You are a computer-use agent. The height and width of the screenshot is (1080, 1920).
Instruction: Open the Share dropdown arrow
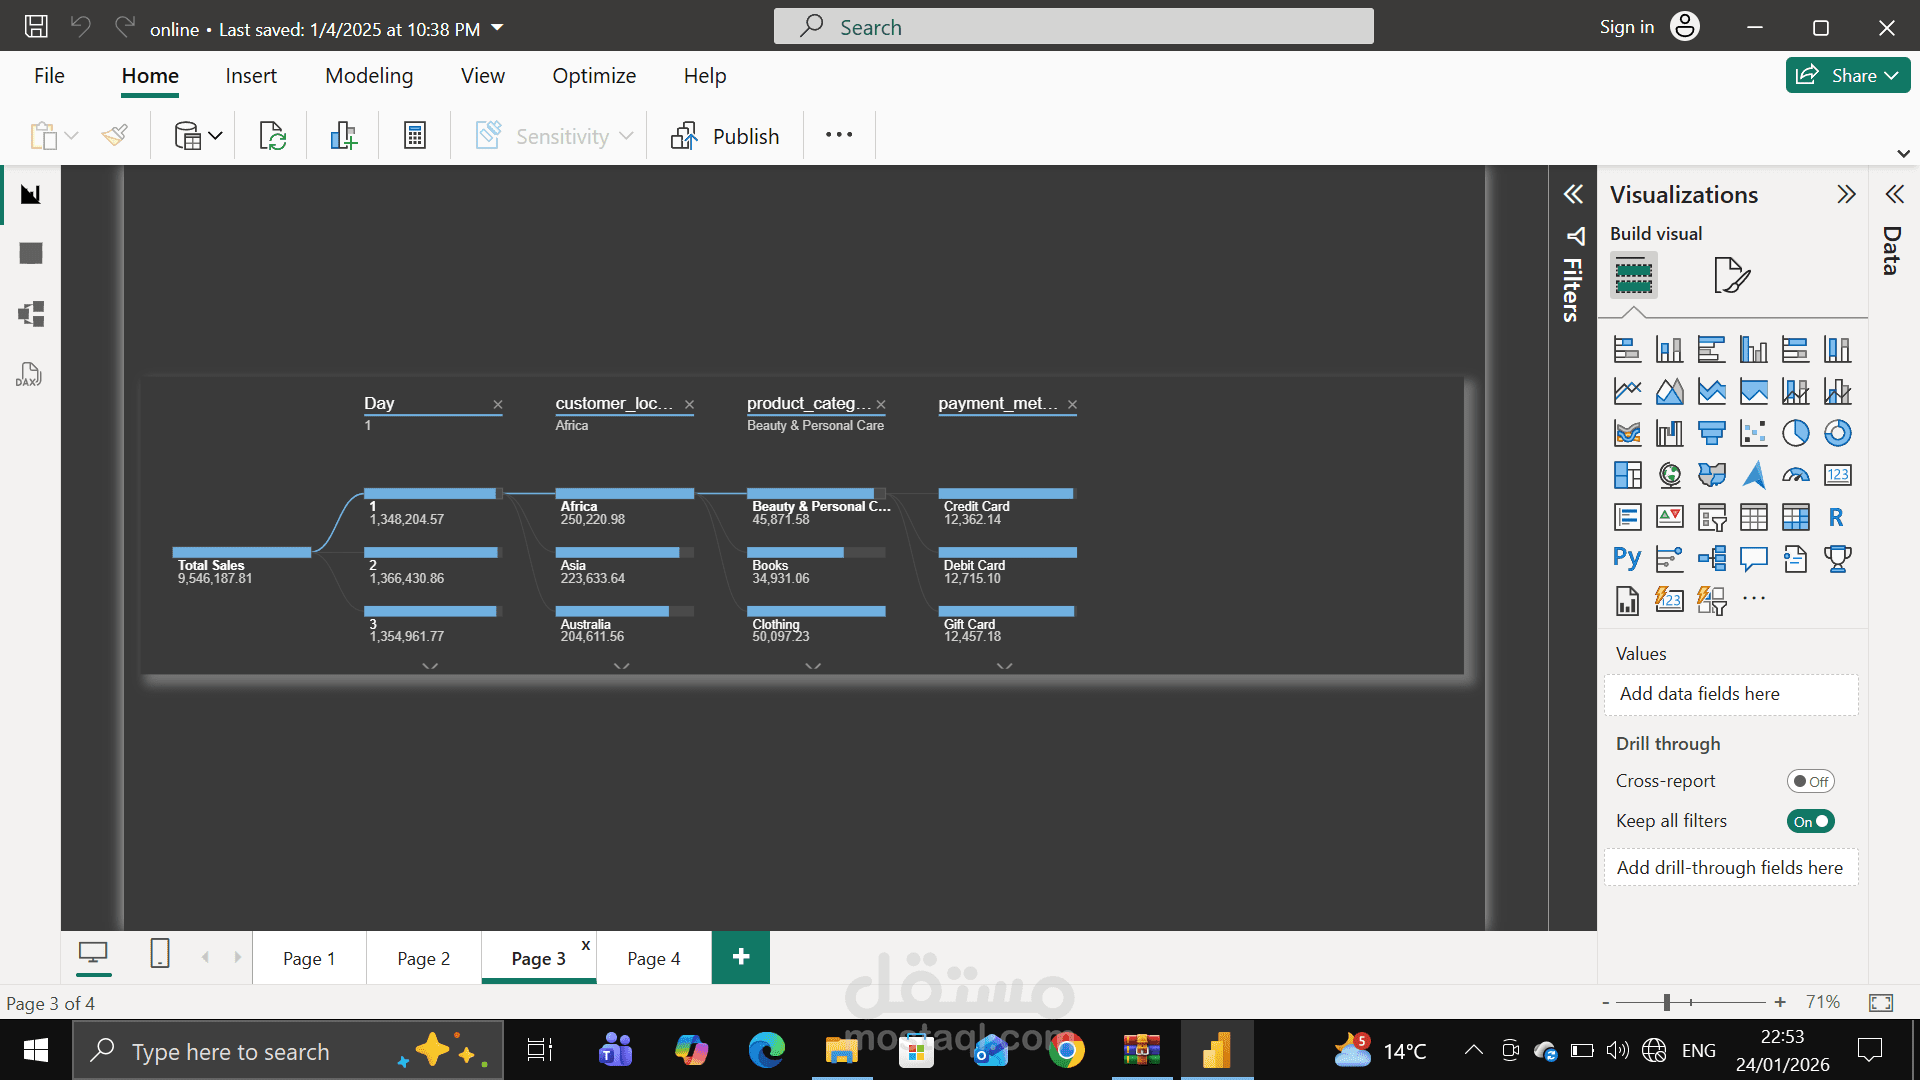[x=1891, y=76]
